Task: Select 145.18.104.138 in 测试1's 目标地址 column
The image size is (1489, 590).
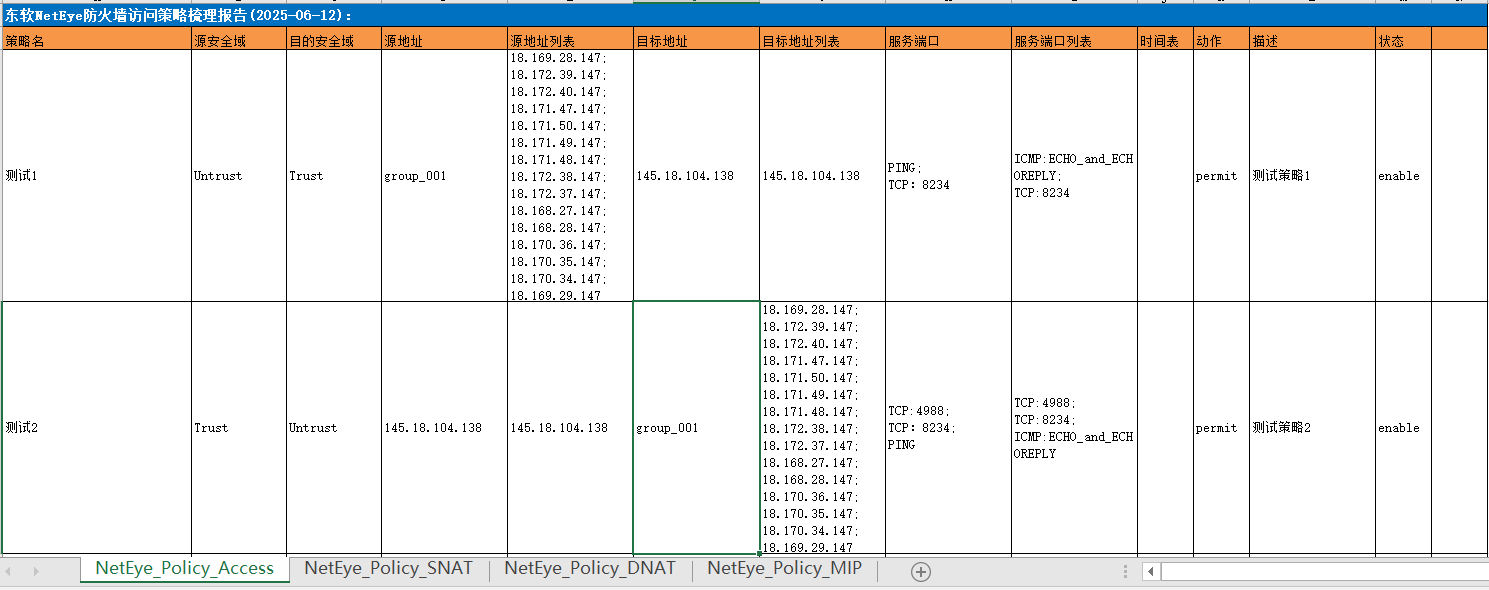Action: [696, 176]
